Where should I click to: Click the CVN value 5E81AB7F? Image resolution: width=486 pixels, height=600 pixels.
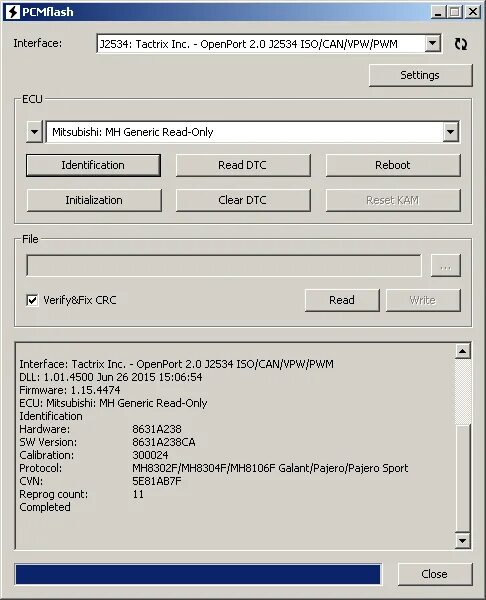pyautogui.click(x=157, y=481)
